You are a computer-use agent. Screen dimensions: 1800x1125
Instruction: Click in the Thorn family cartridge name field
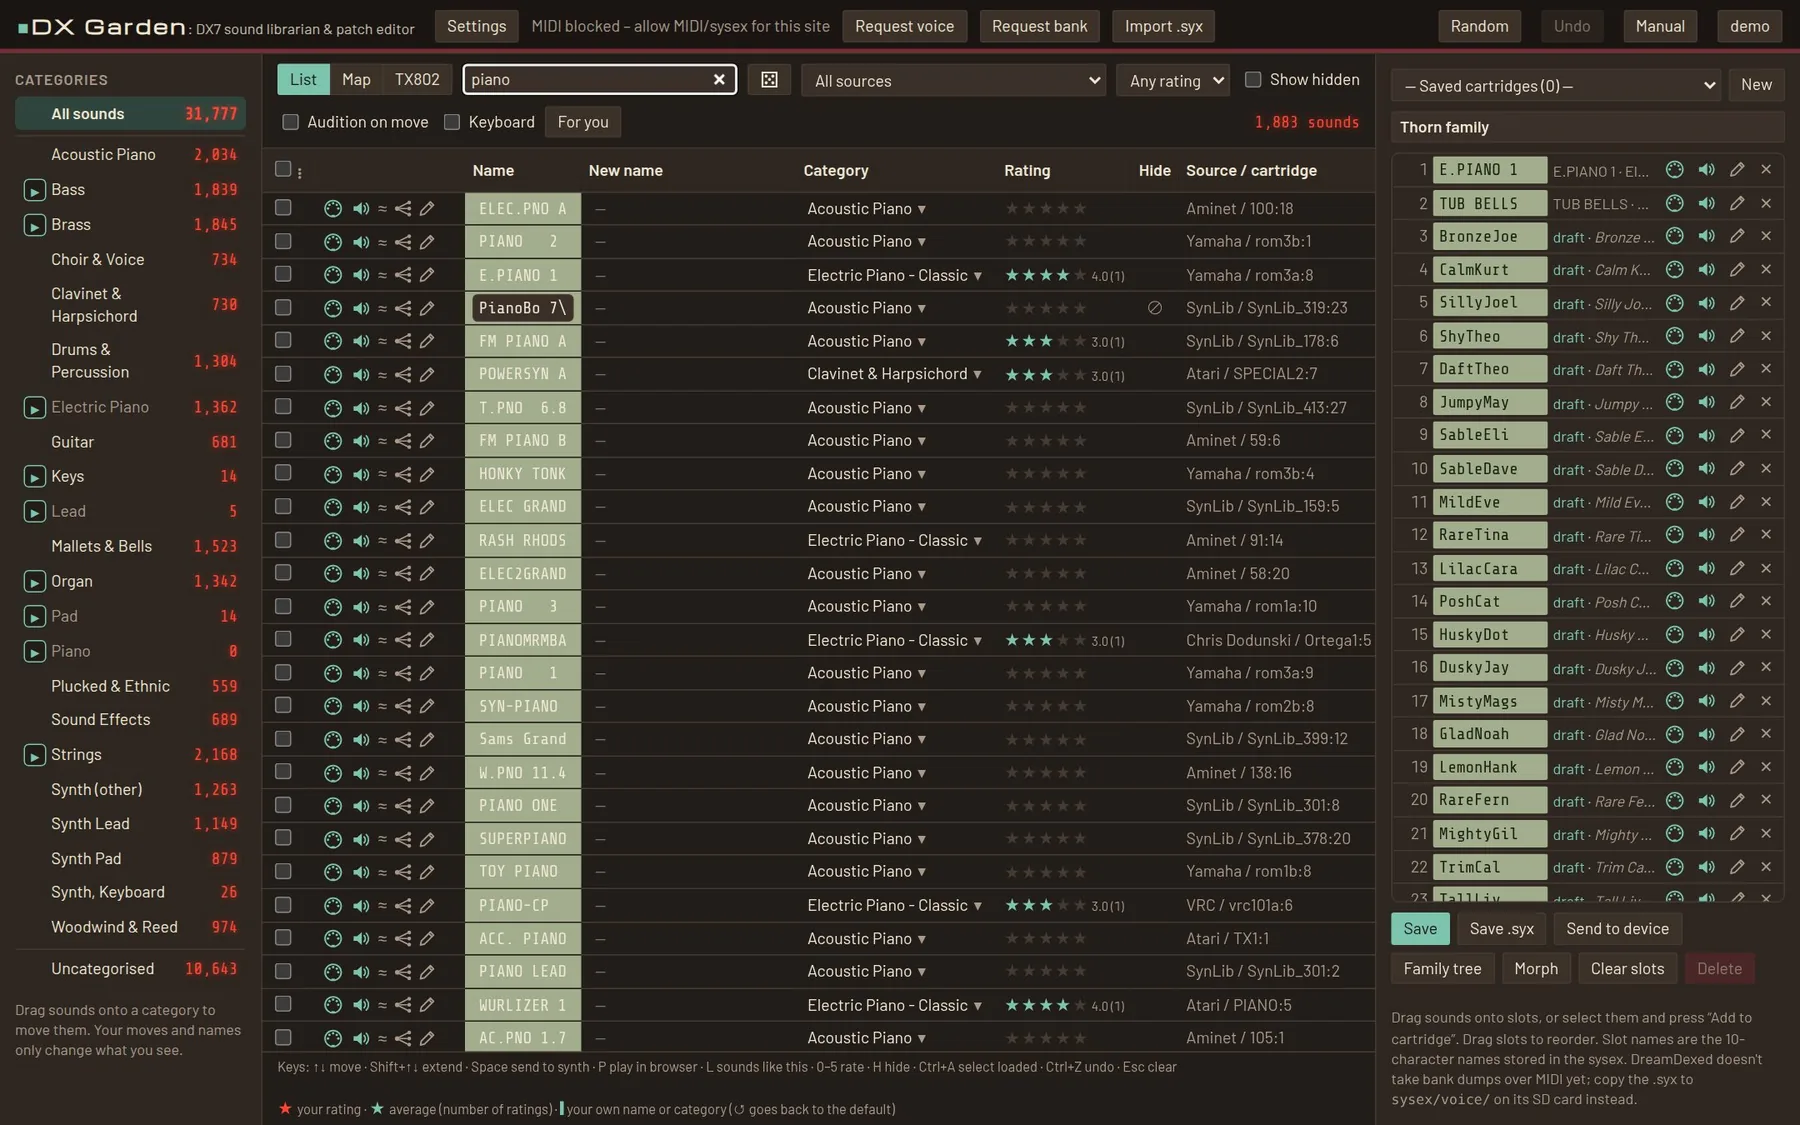[1587, 127]
